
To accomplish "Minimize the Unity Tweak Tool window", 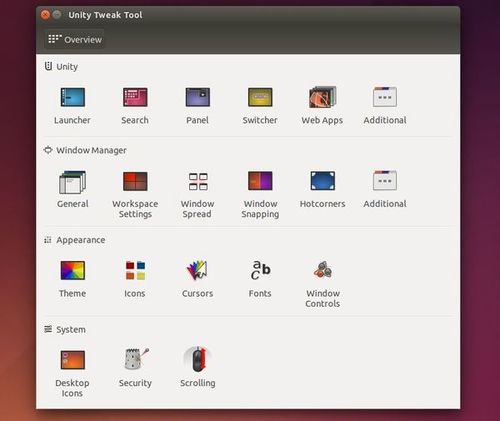I will pos(57,15).
